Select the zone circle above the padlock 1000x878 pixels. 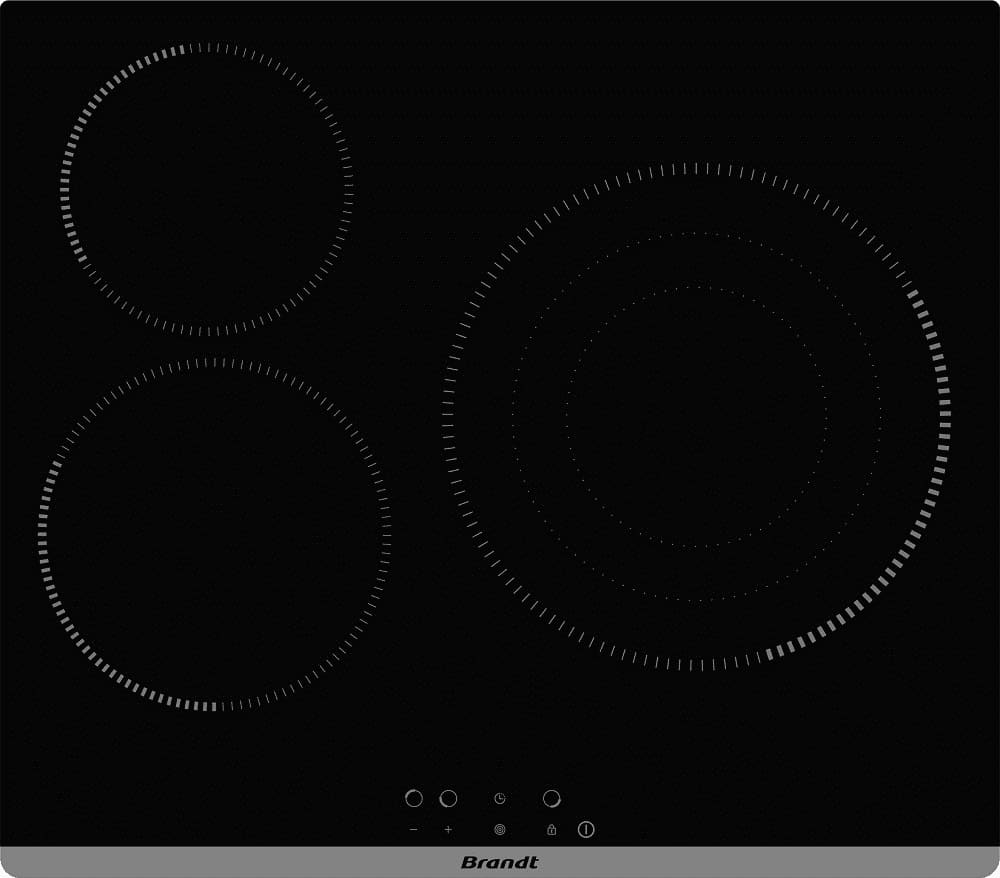(552, 798)
